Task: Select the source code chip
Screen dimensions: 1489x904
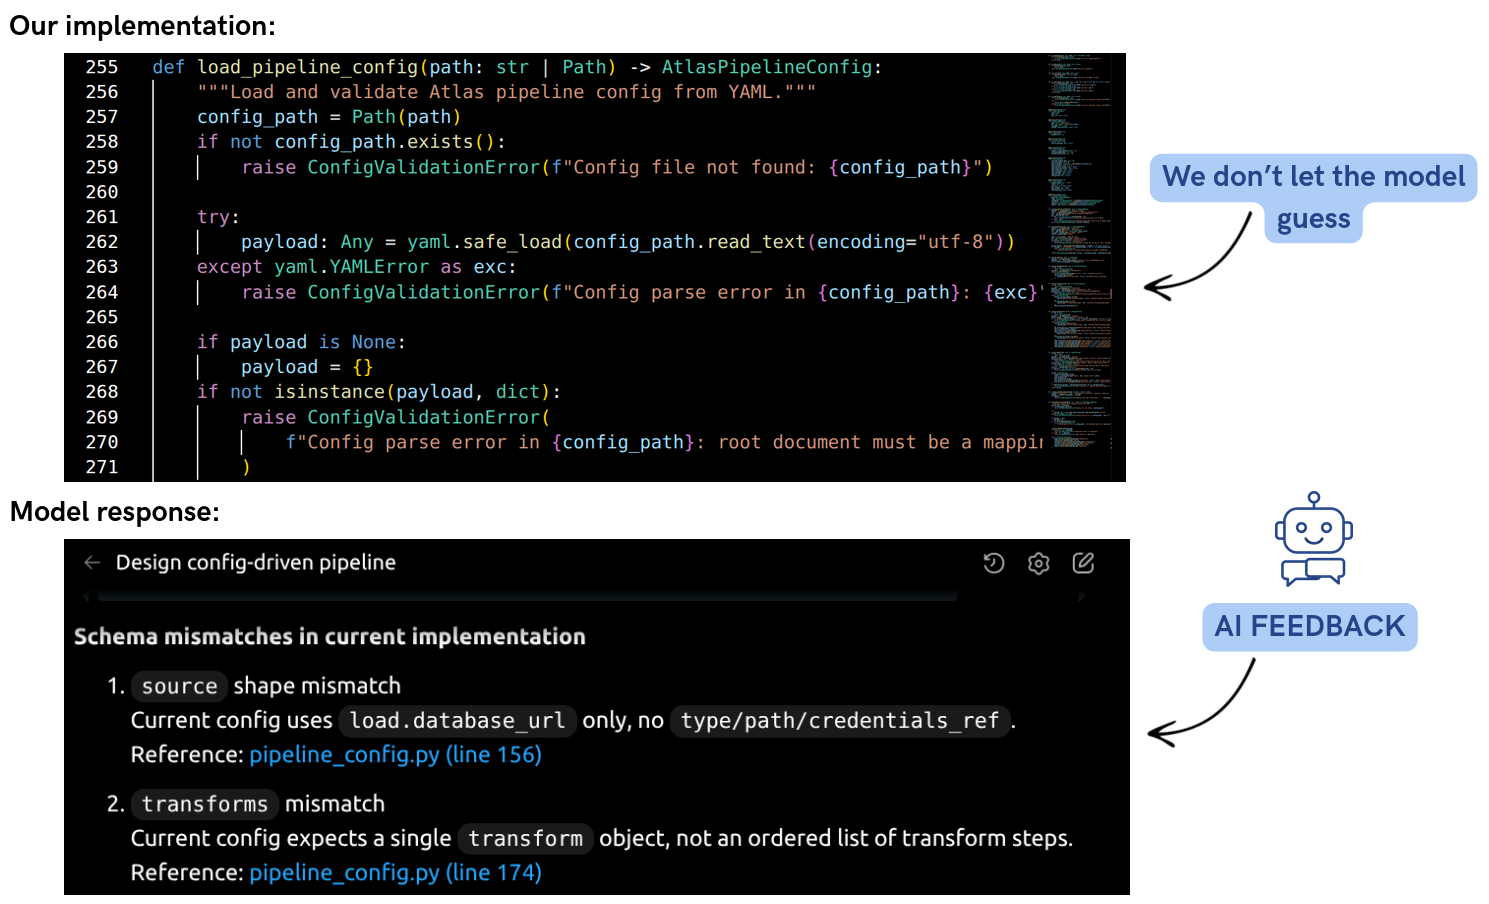Action: (179, 686)
